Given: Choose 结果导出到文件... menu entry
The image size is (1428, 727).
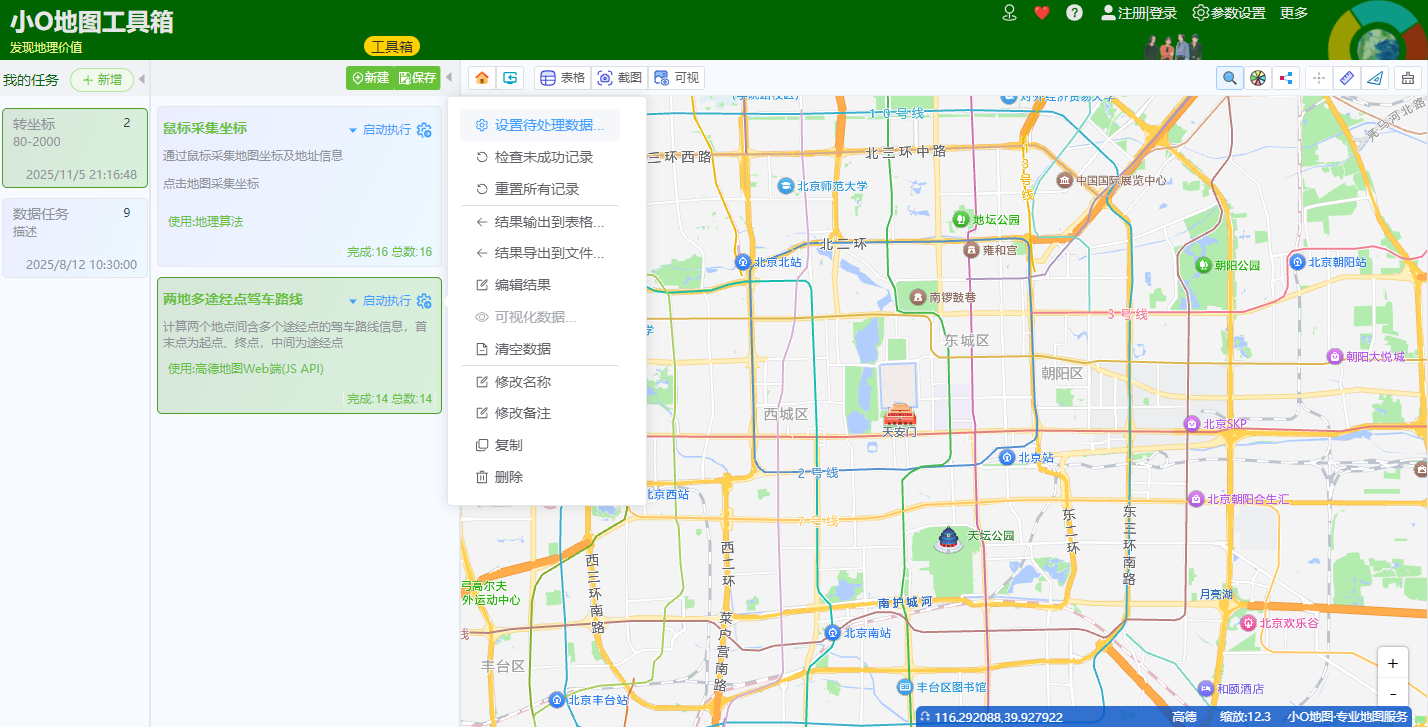Looking at the screenshot, I should (x=540, y=253).
